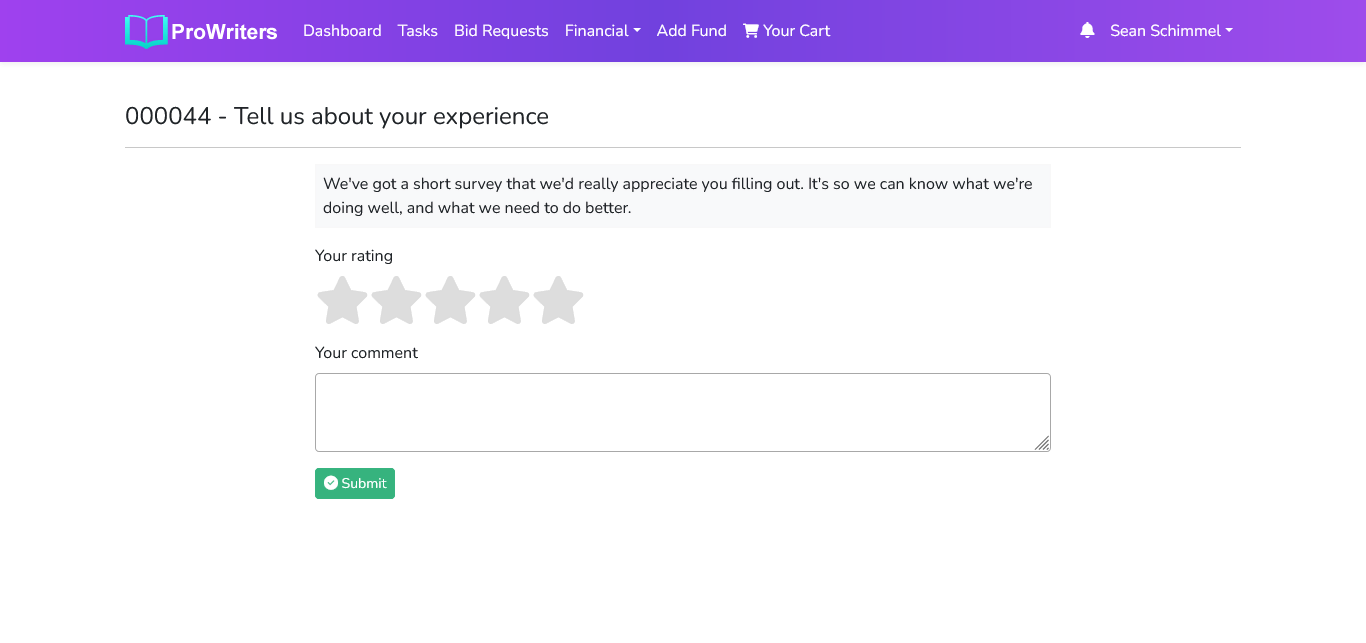
Task: Click the comment box resize handle
Action: [x=1042, y=443]
